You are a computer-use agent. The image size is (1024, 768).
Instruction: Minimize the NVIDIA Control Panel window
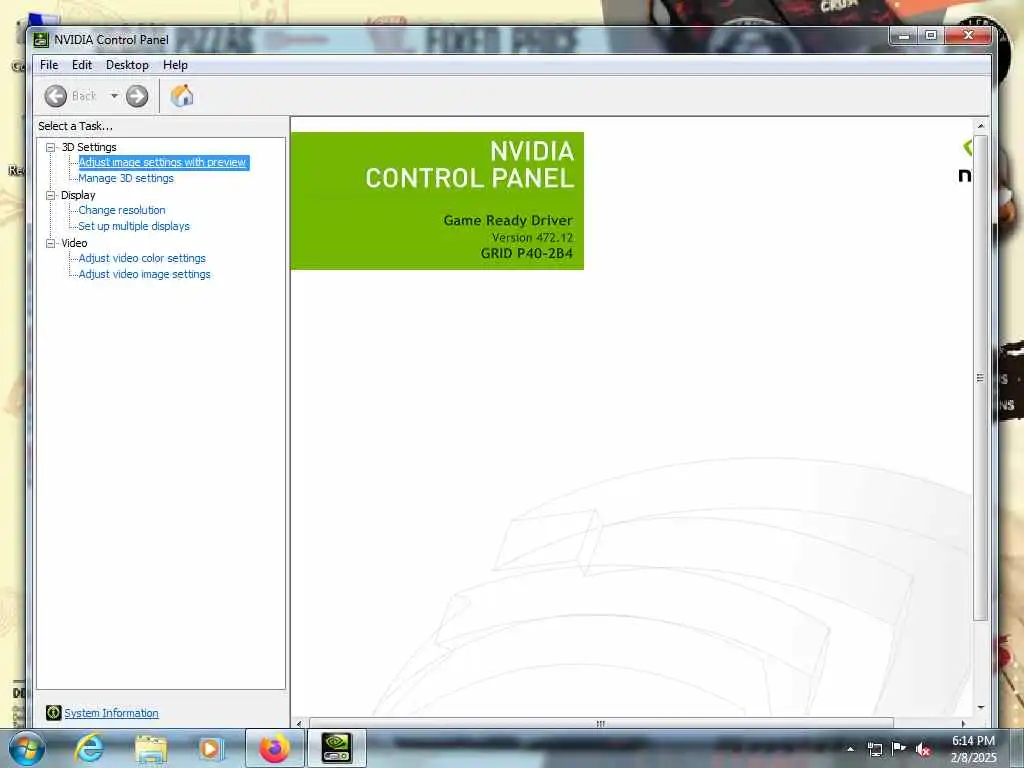point(904,35)
